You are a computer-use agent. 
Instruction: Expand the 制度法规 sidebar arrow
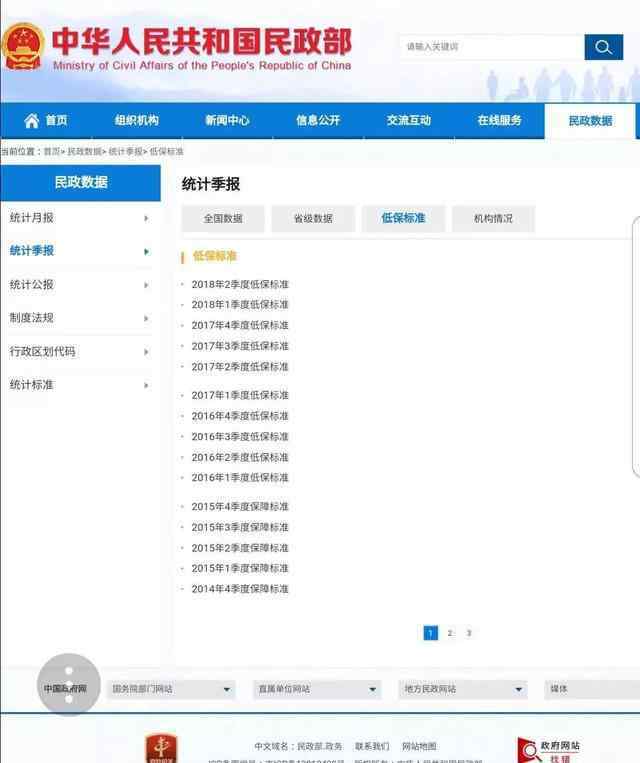tap(146, 319)
